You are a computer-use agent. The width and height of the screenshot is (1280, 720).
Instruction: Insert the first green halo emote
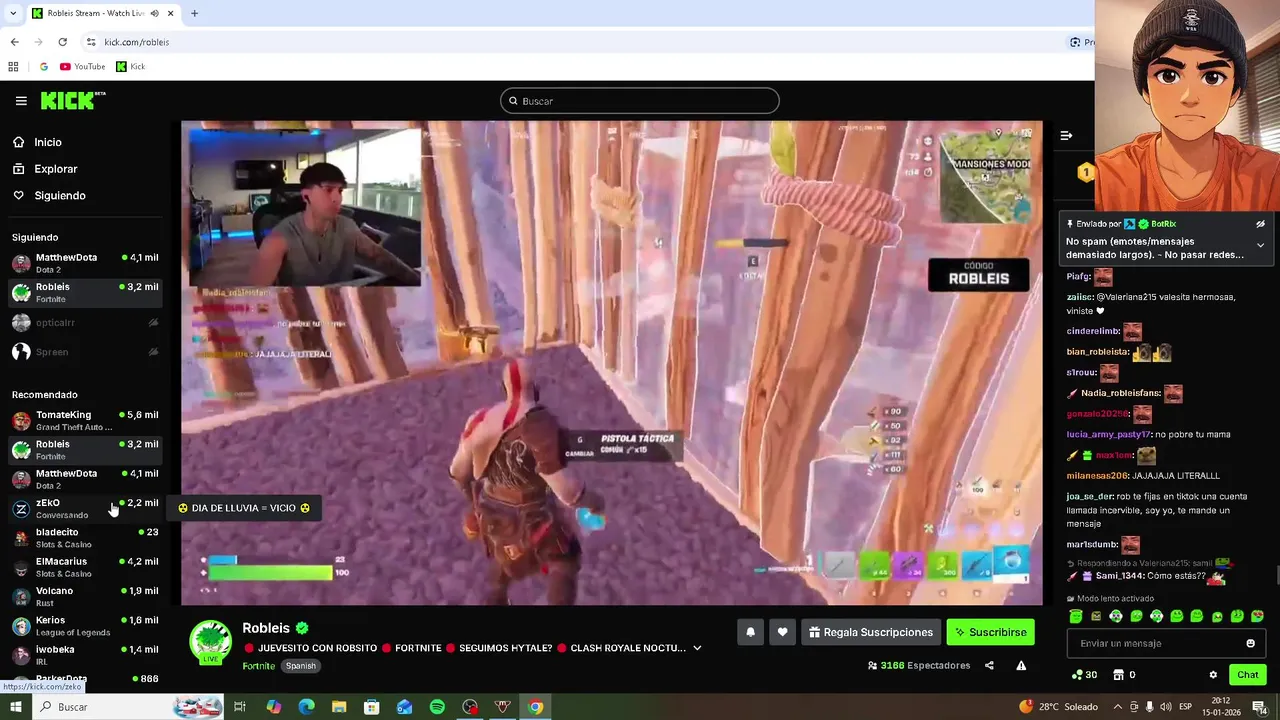pos(1076,617)
